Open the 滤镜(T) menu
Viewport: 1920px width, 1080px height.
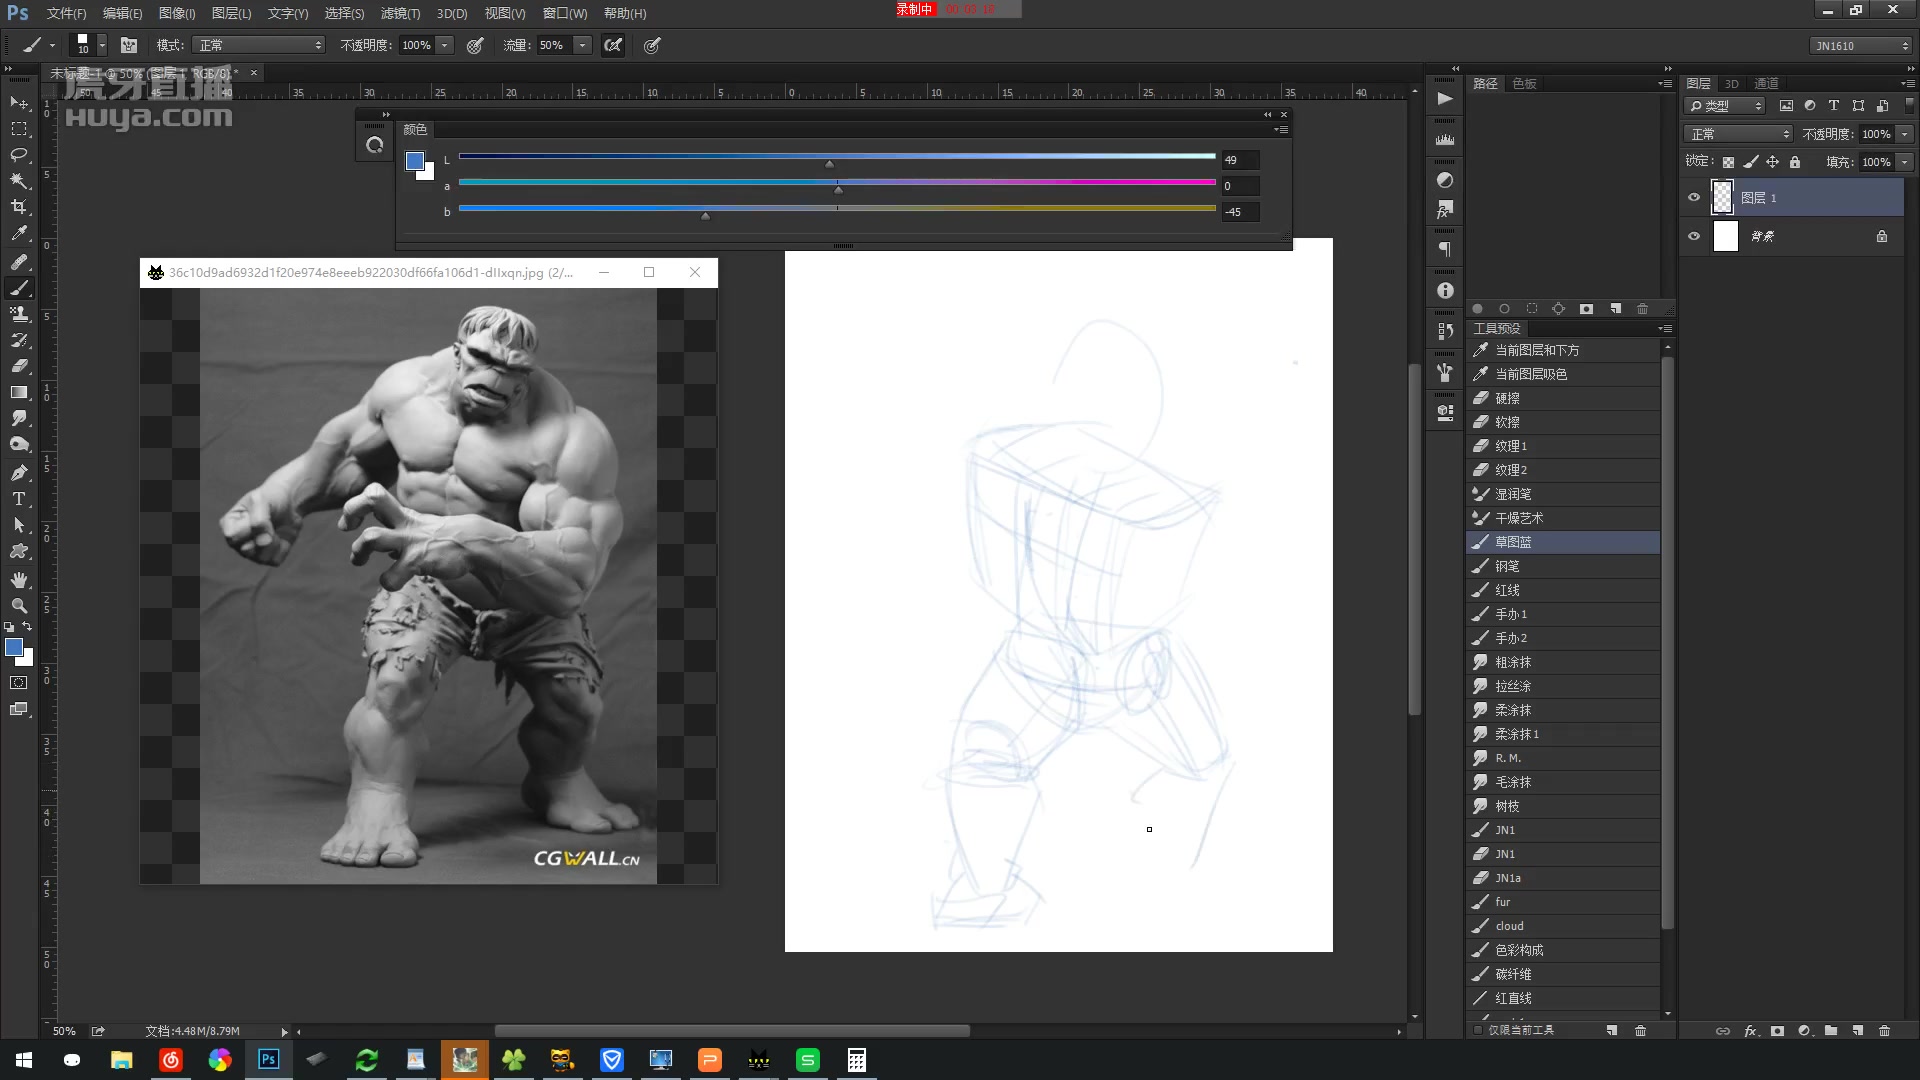coord(400,13)
